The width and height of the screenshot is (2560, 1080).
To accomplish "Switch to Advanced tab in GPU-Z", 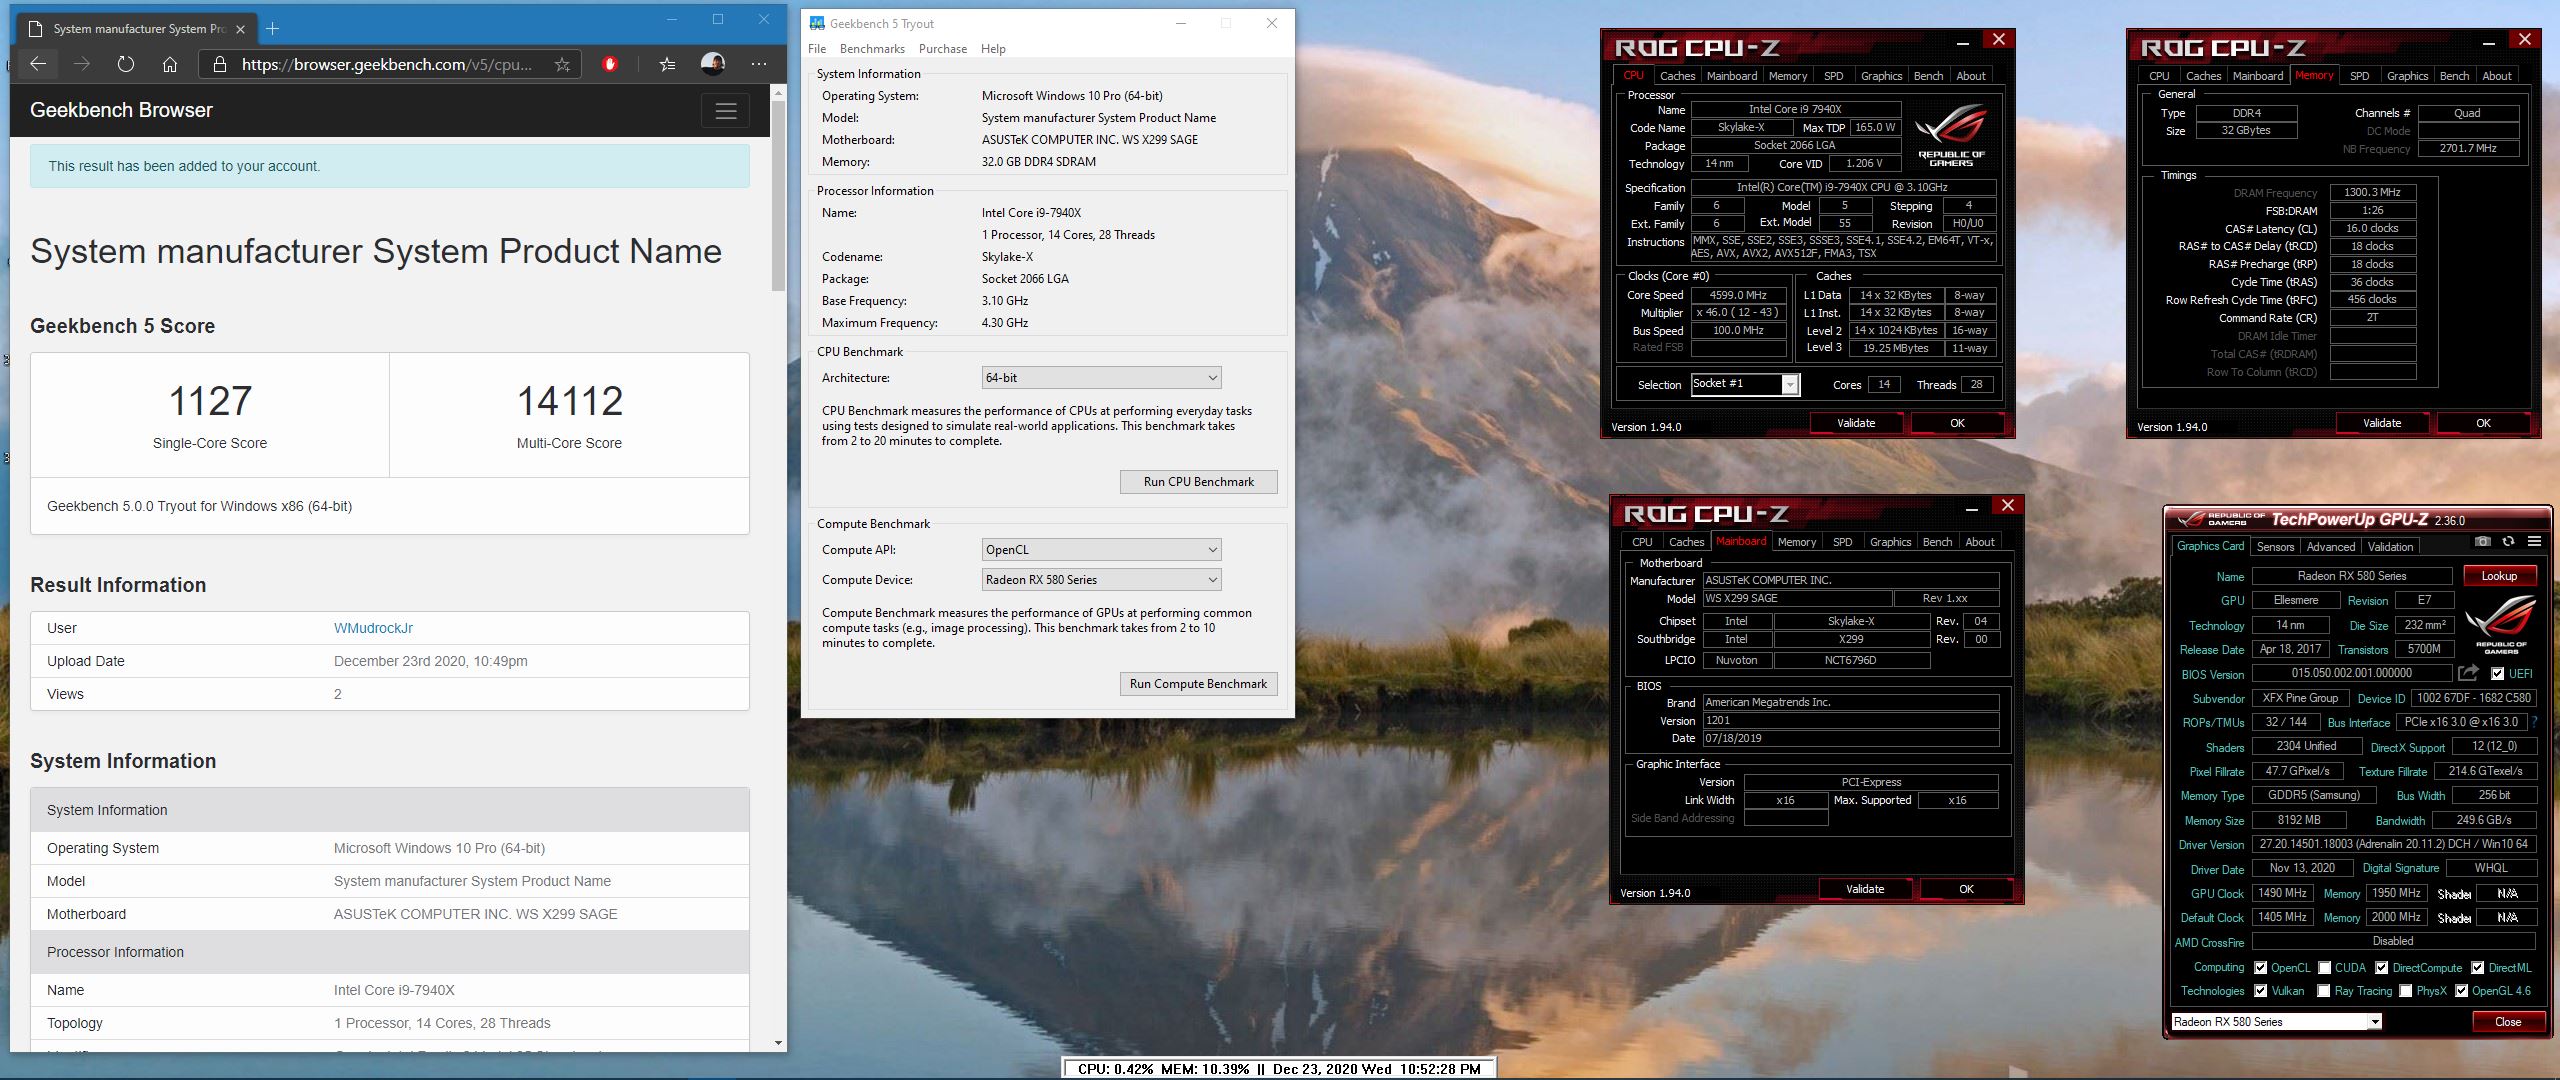I will (x=2331, y=547).
